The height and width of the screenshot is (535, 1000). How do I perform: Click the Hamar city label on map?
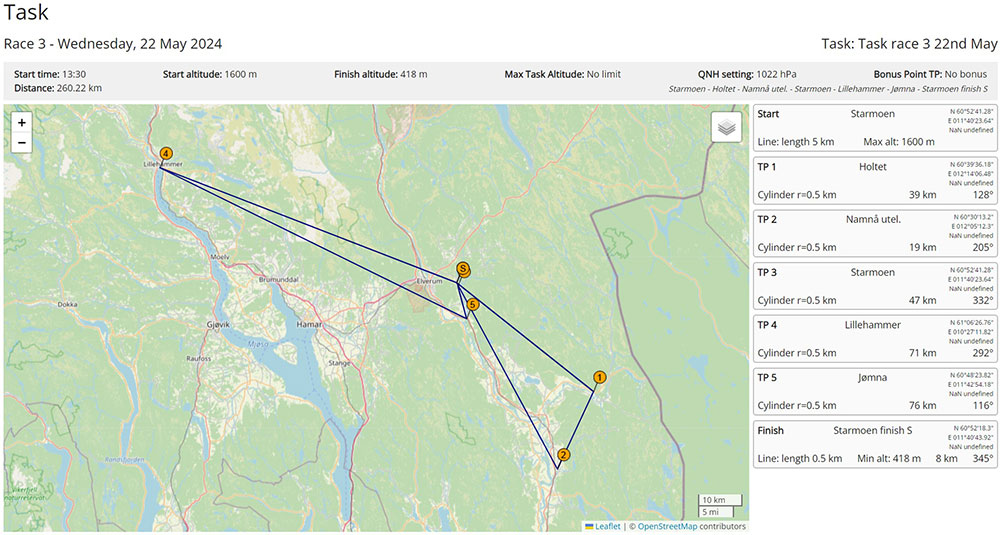310,325
